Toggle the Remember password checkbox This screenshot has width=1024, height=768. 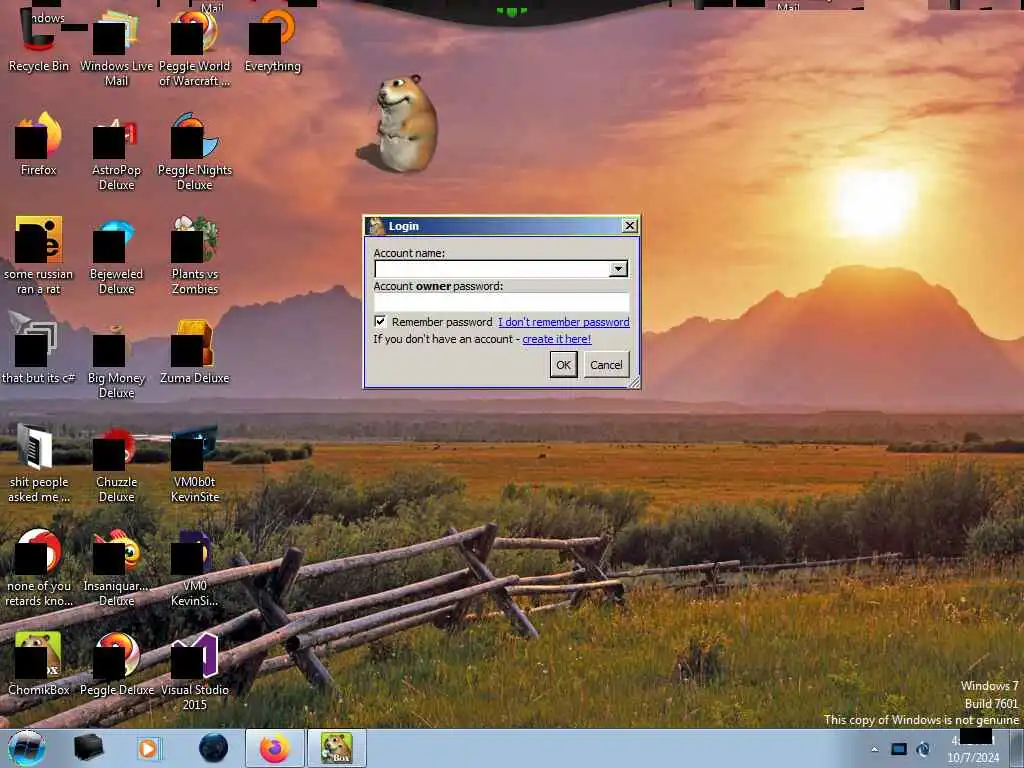click(380, 321)
